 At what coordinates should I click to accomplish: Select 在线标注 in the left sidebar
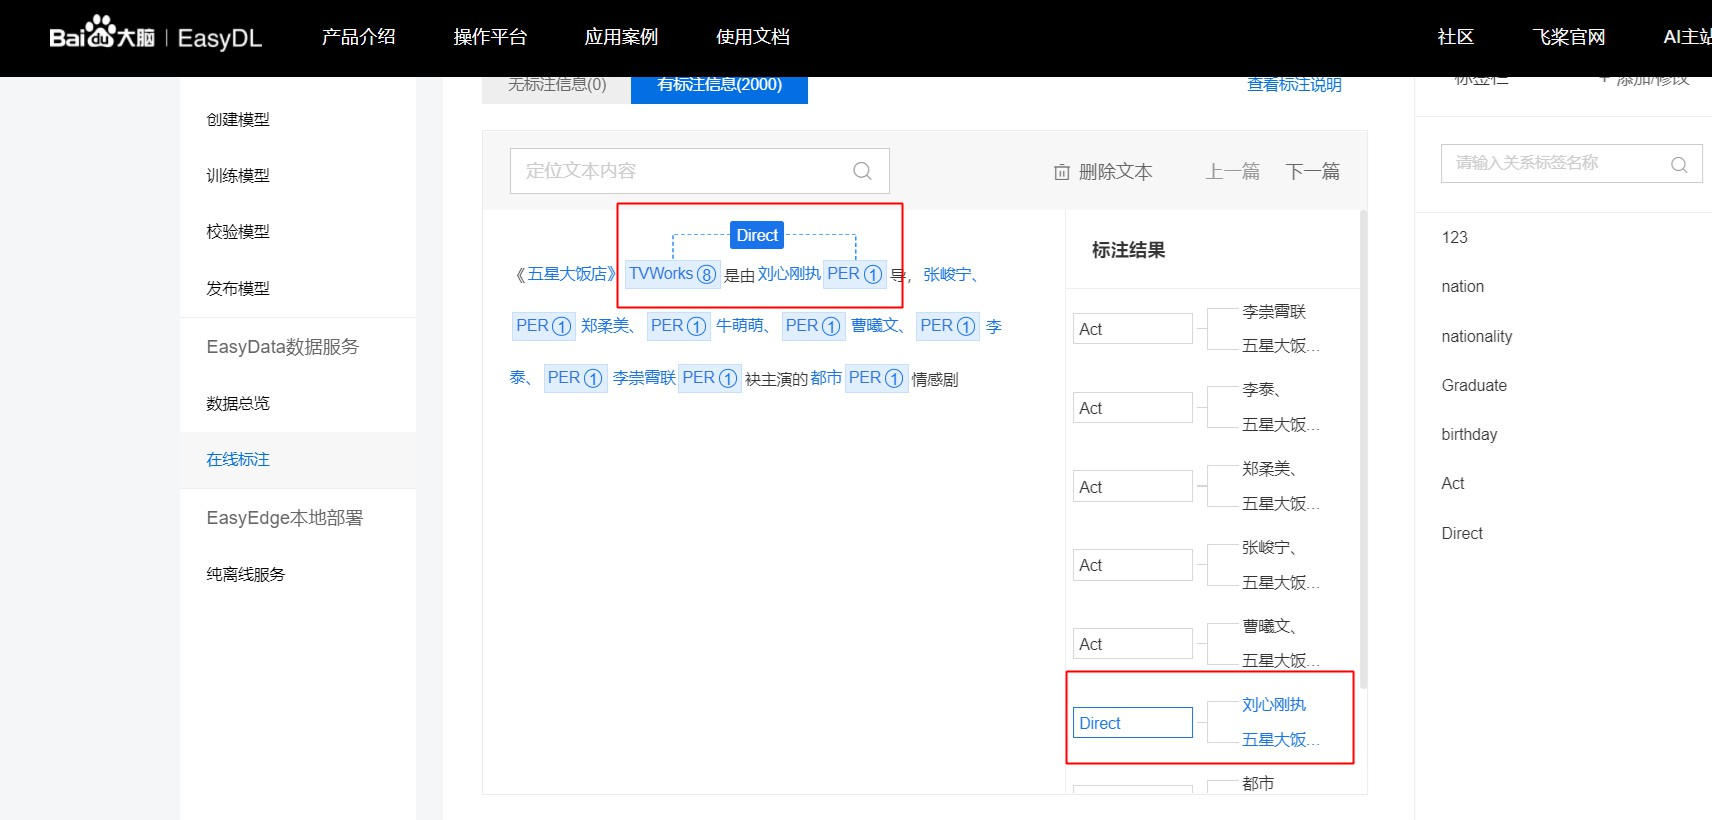[238, 459]
